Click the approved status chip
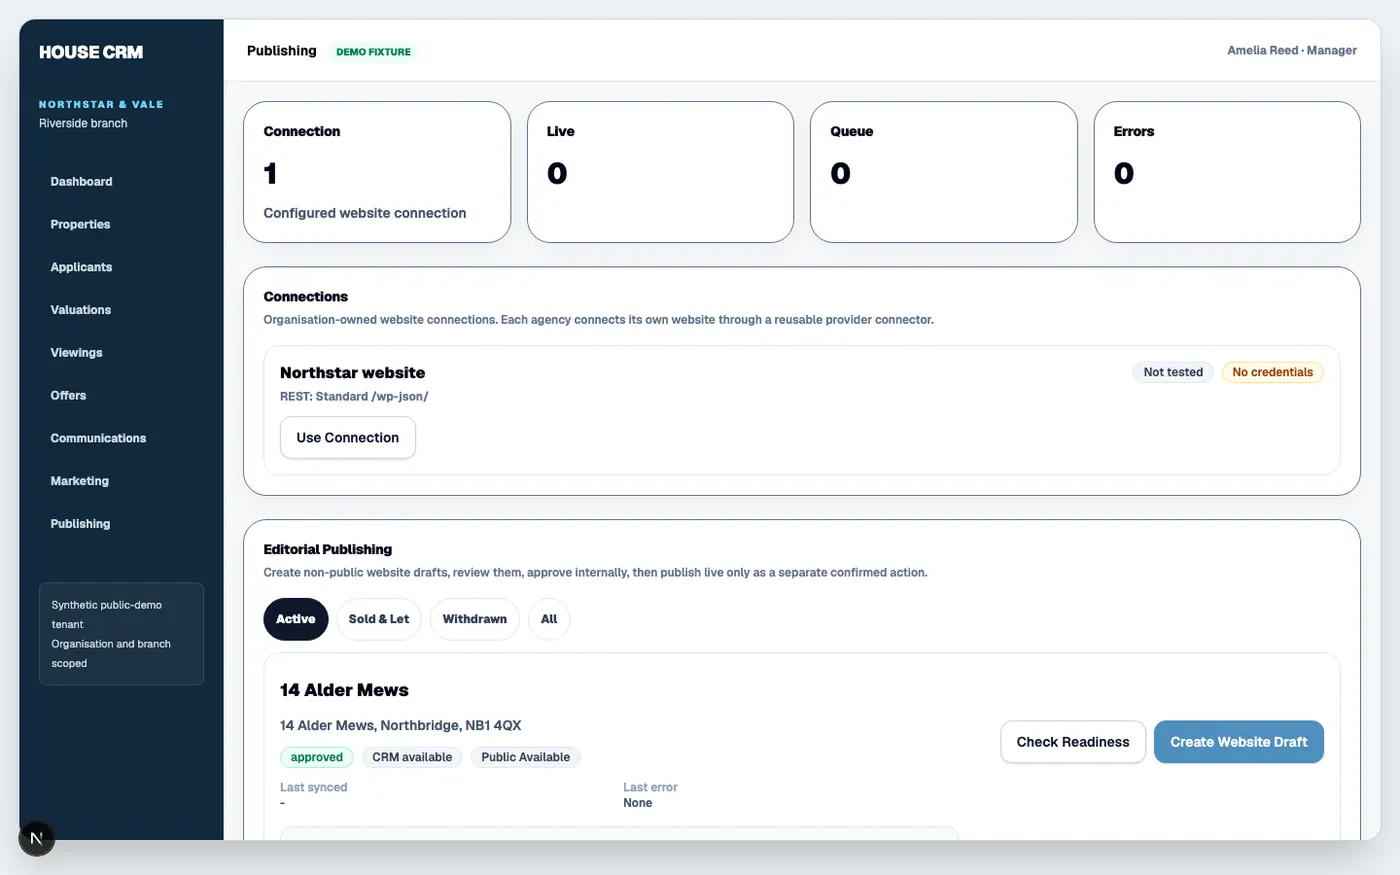This screenshot has width=1400, height=875. (x=317, y=757)
